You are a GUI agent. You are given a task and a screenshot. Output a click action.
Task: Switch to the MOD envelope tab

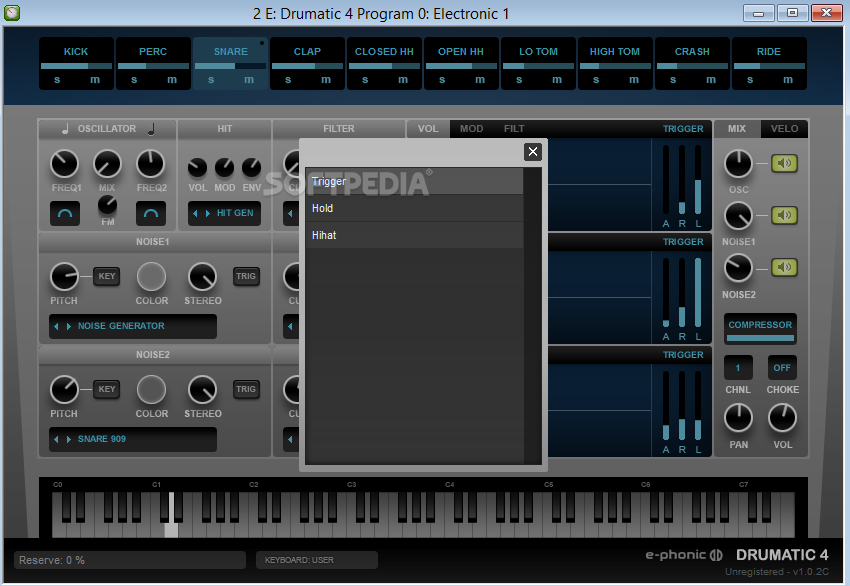coord(471,128)
